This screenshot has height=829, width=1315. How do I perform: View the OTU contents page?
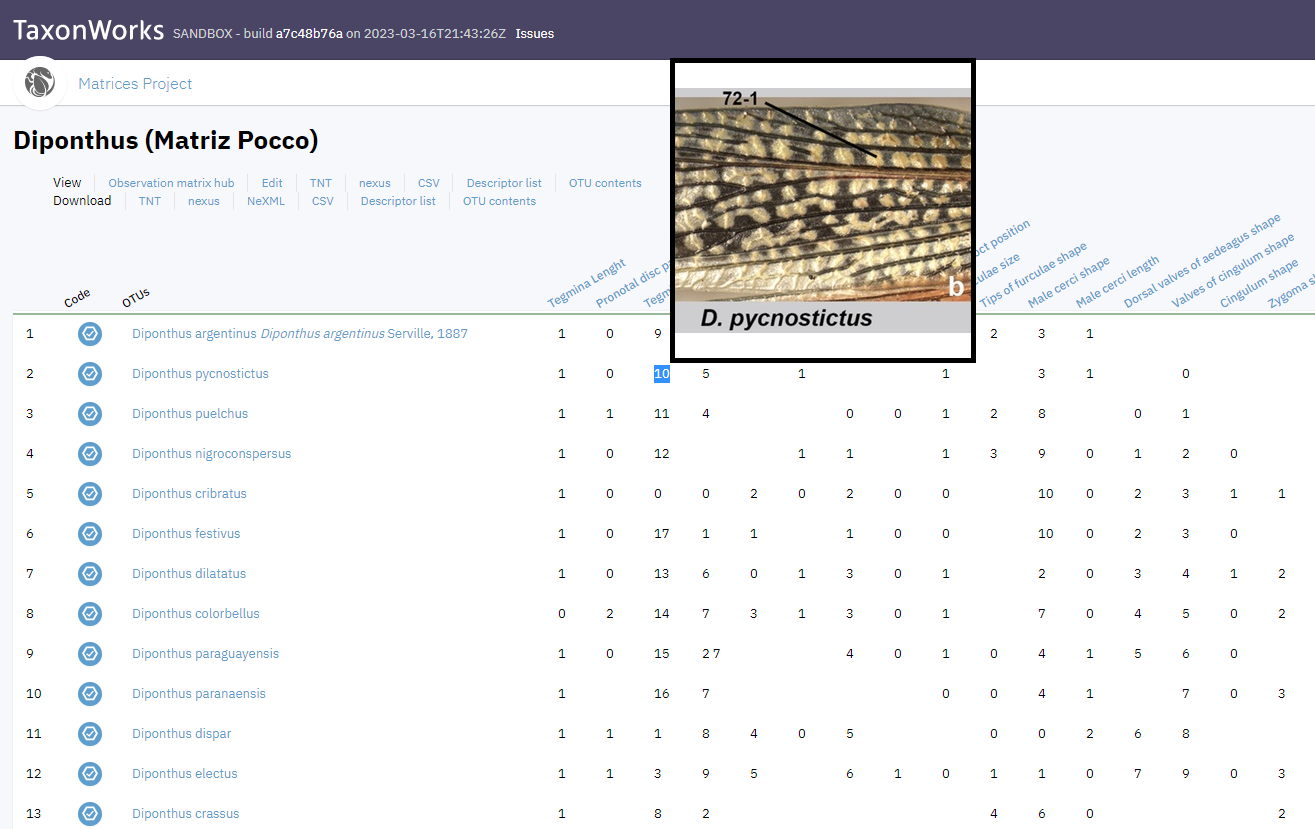pyautogui.click(x=605, y=183)
